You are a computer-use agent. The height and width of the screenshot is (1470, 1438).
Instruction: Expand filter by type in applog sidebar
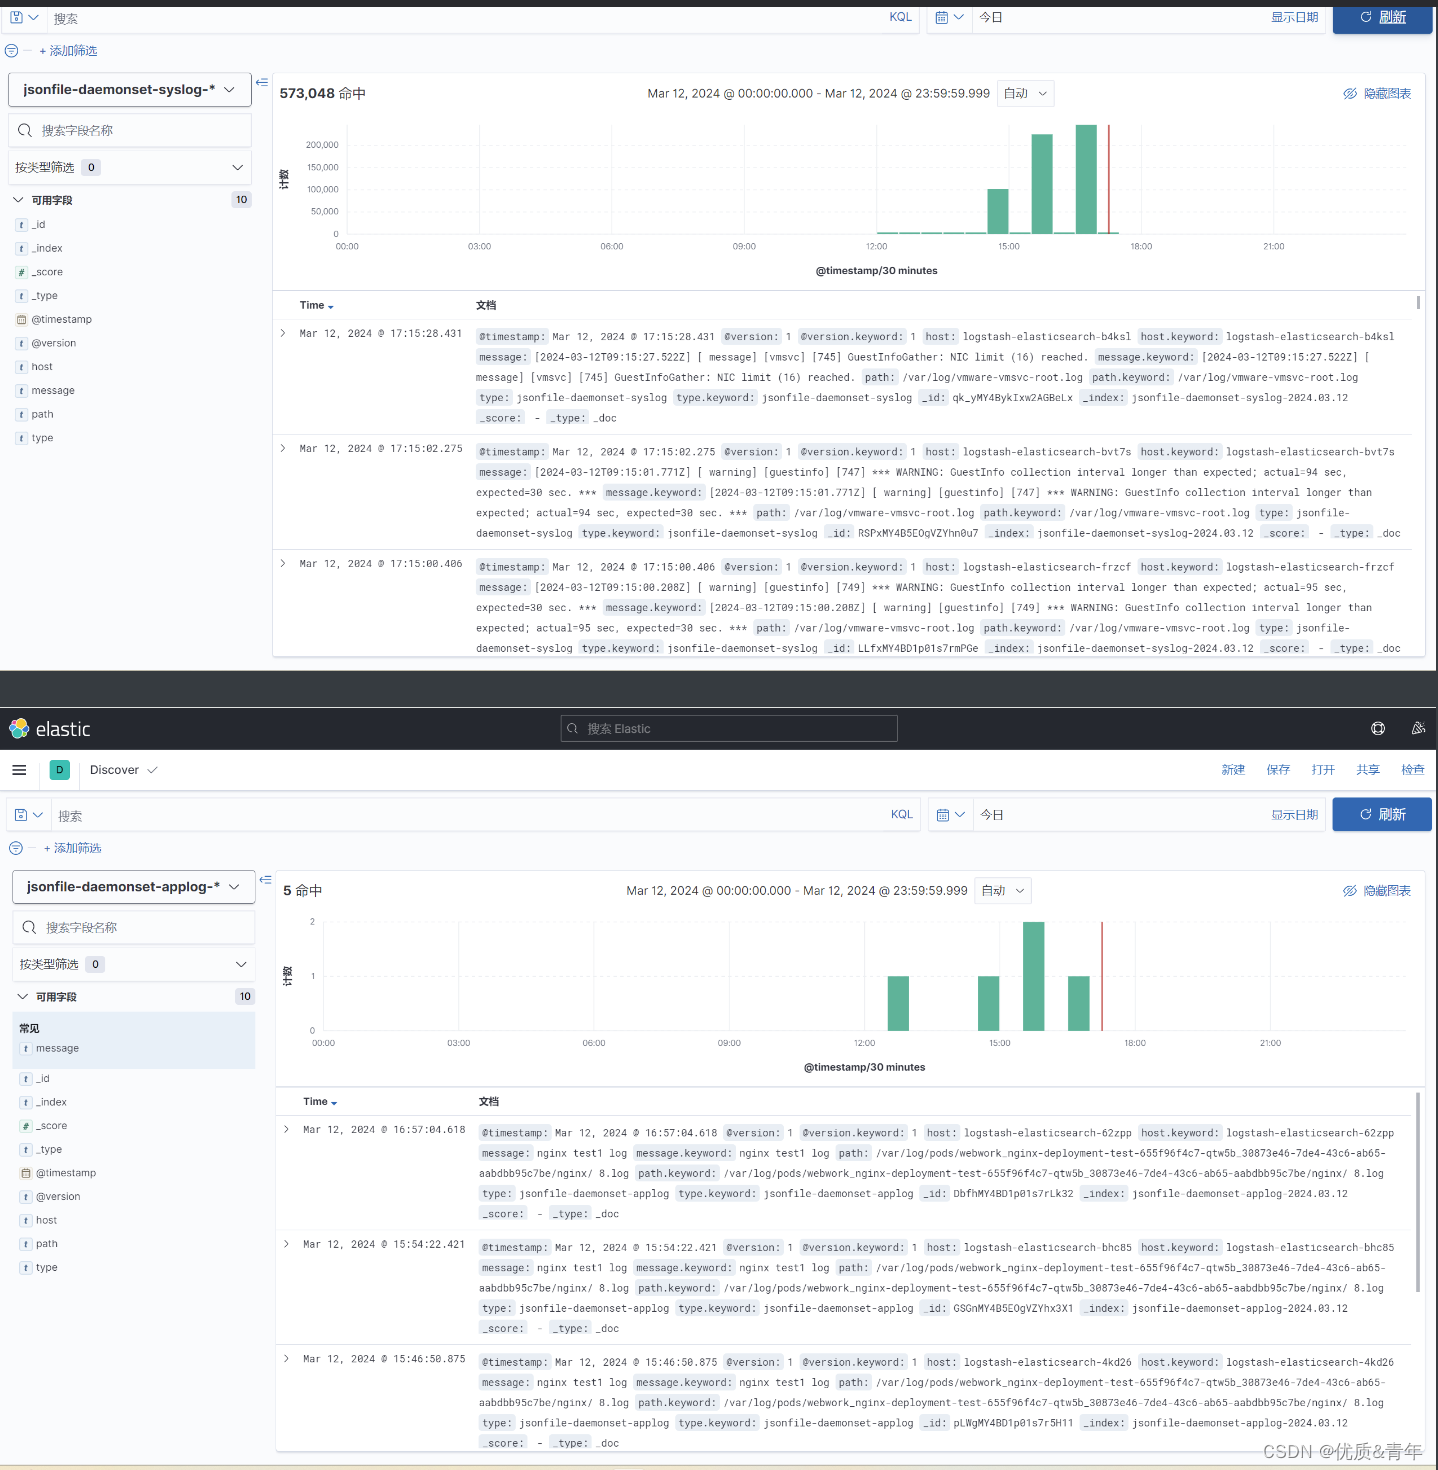click(x=133, y=965)
